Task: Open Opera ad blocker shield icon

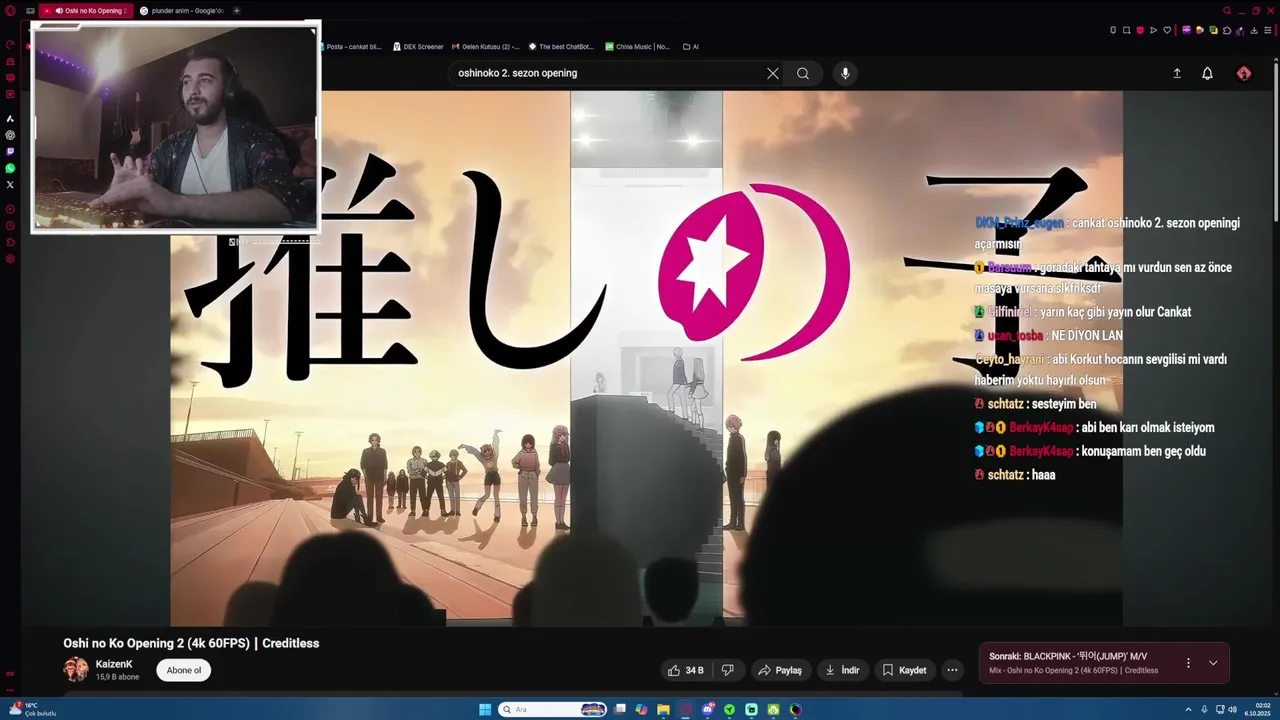Action: click(x=1140, y=30)
